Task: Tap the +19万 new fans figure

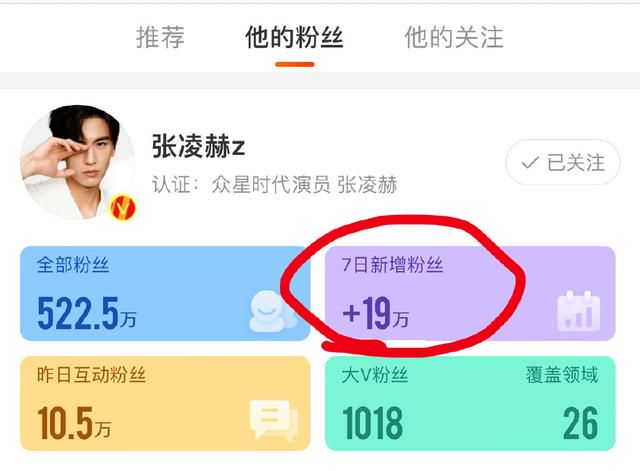Action: click(376, 313)
